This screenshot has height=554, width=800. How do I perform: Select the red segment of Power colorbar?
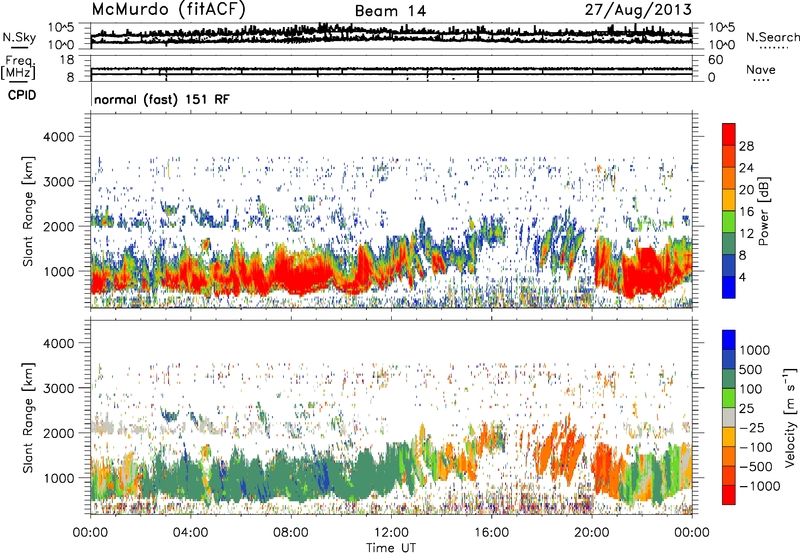click(729, 135)
